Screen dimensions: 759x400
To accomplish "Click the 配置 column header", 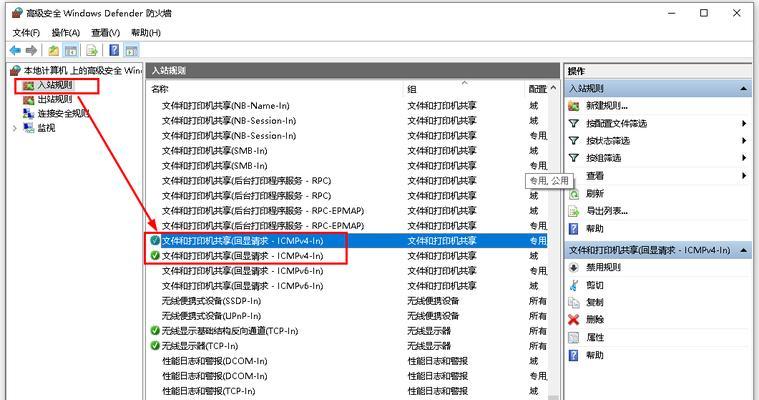I will click(x=537, y=89).
